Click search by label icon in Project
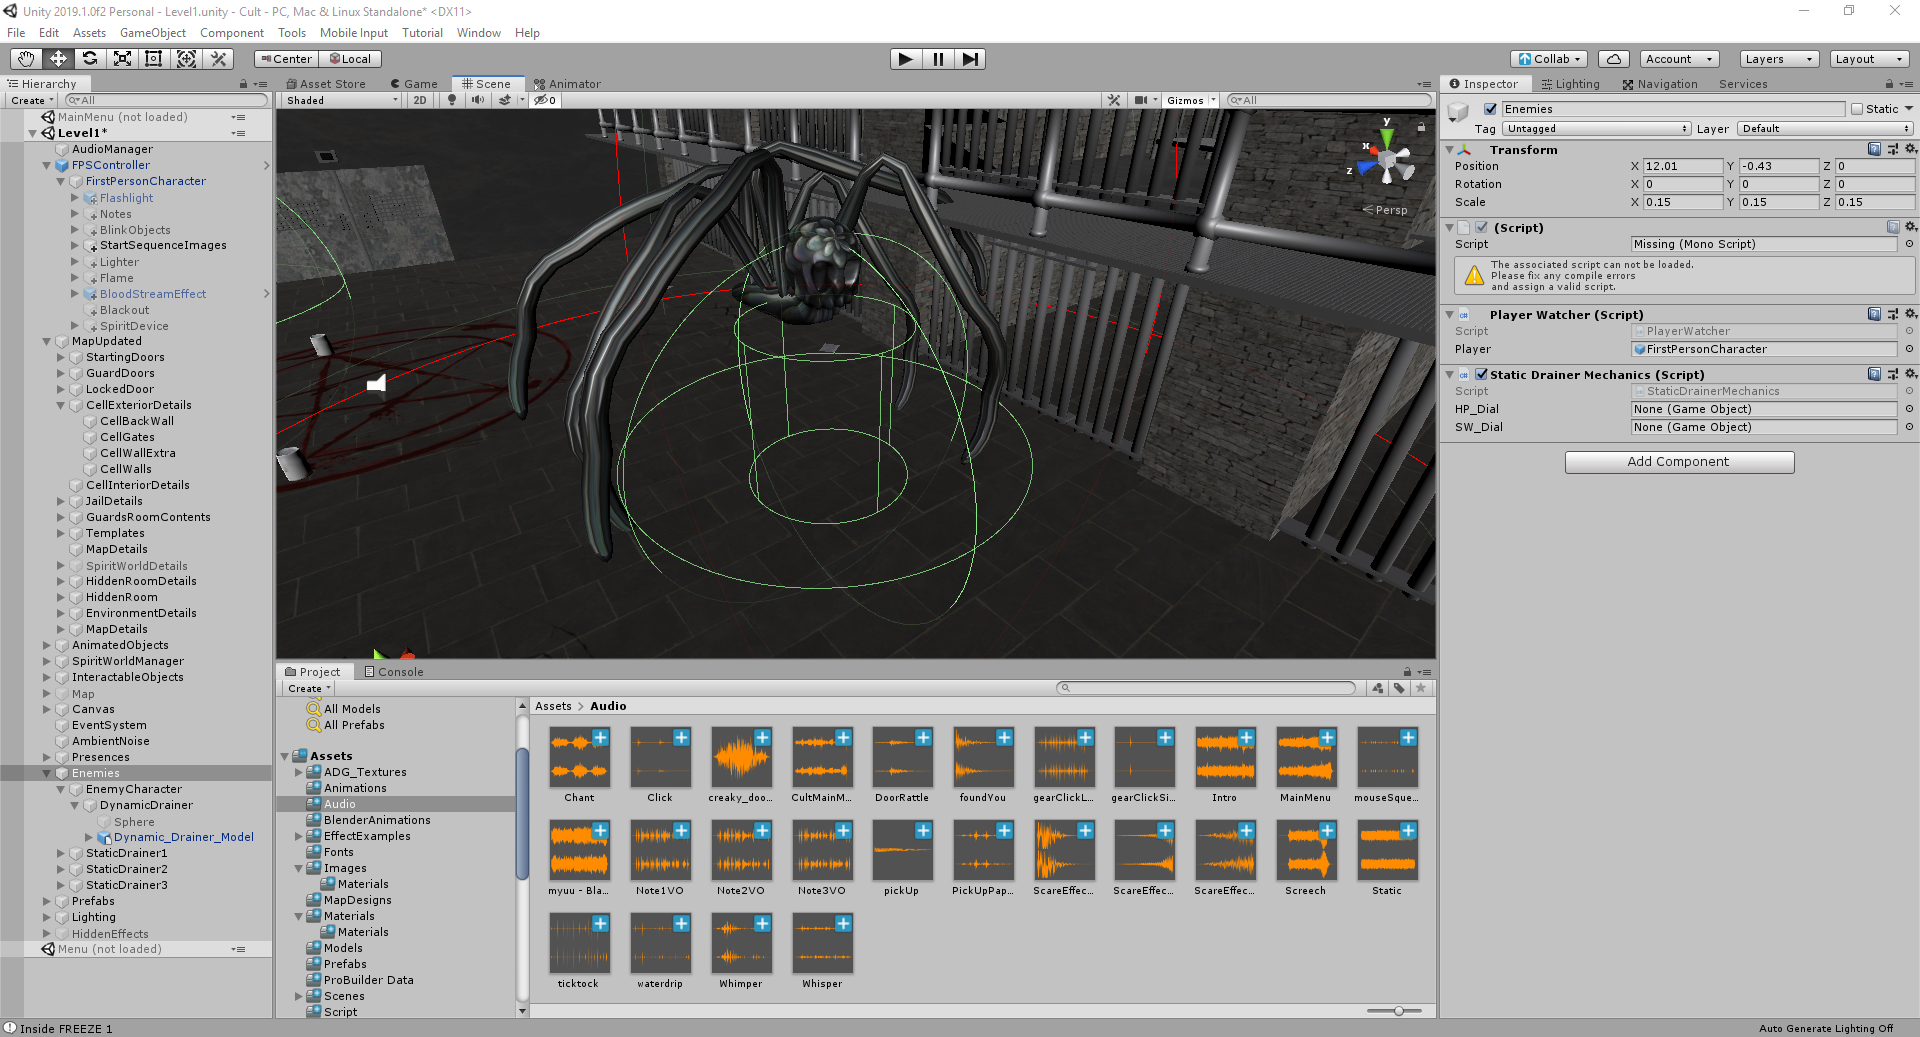1920x1037 pixels. [1399, 688]
